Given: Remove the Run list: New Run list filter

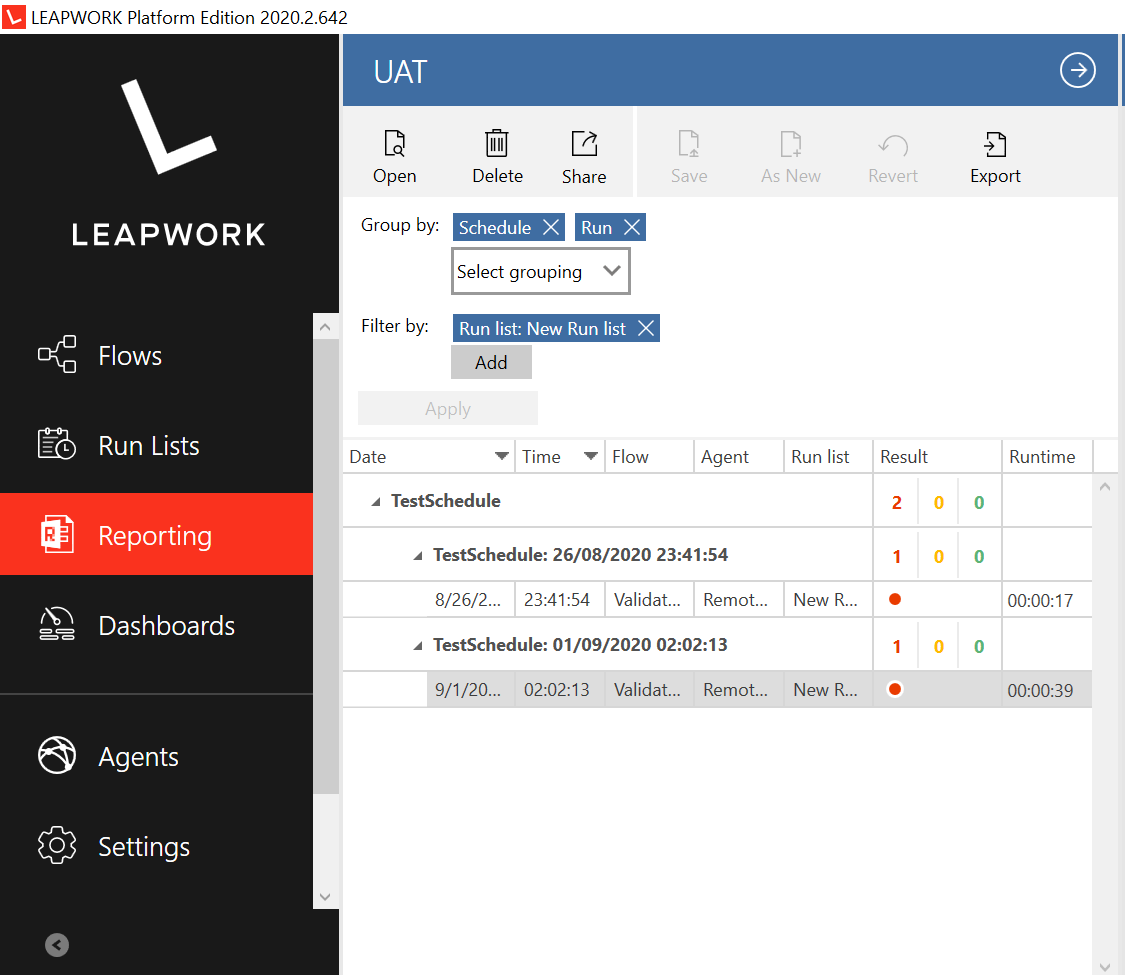Looking at the screenshot, I should click(645, 328).
